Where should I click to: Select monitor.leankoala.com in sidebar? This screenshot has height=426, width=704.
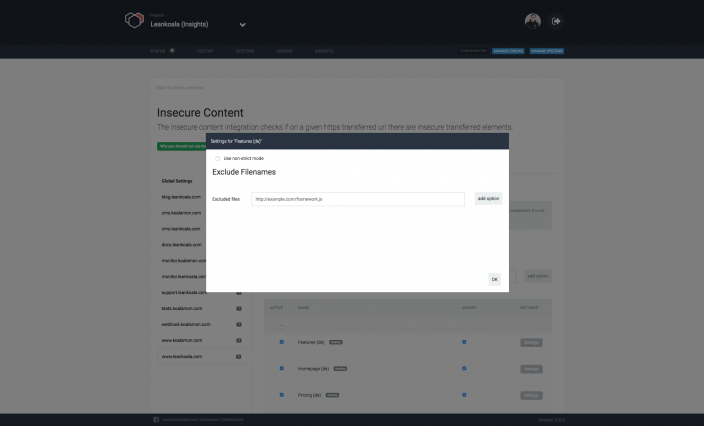click(184, 277)
